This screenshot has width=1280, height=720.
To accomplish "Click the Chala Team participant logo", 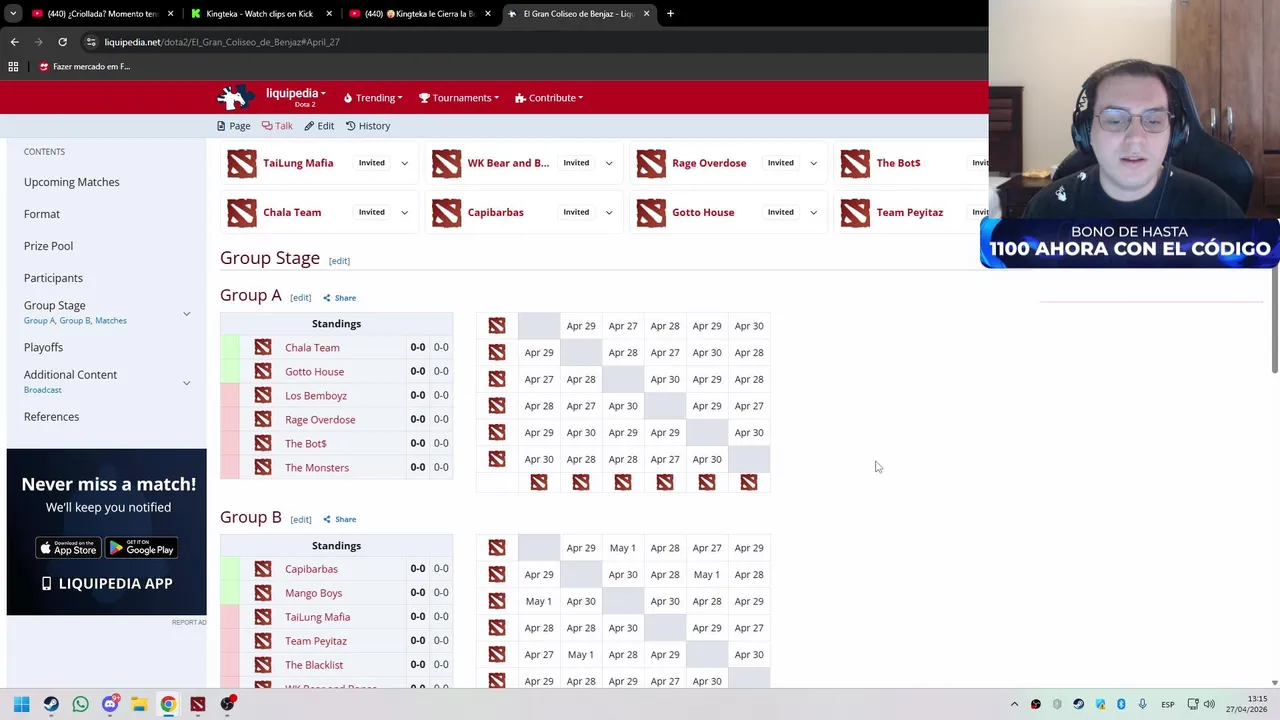I will pyautogui.click(x=242, y=212).
